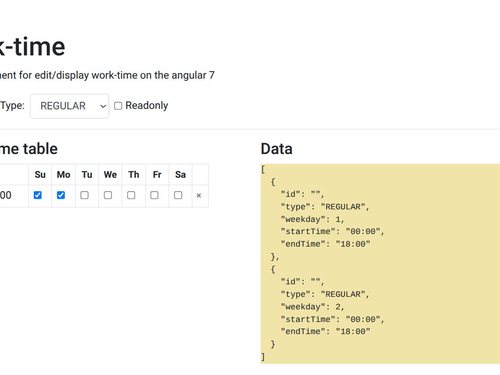Check the Wednesday checkbox in the row

pos(108,195)
